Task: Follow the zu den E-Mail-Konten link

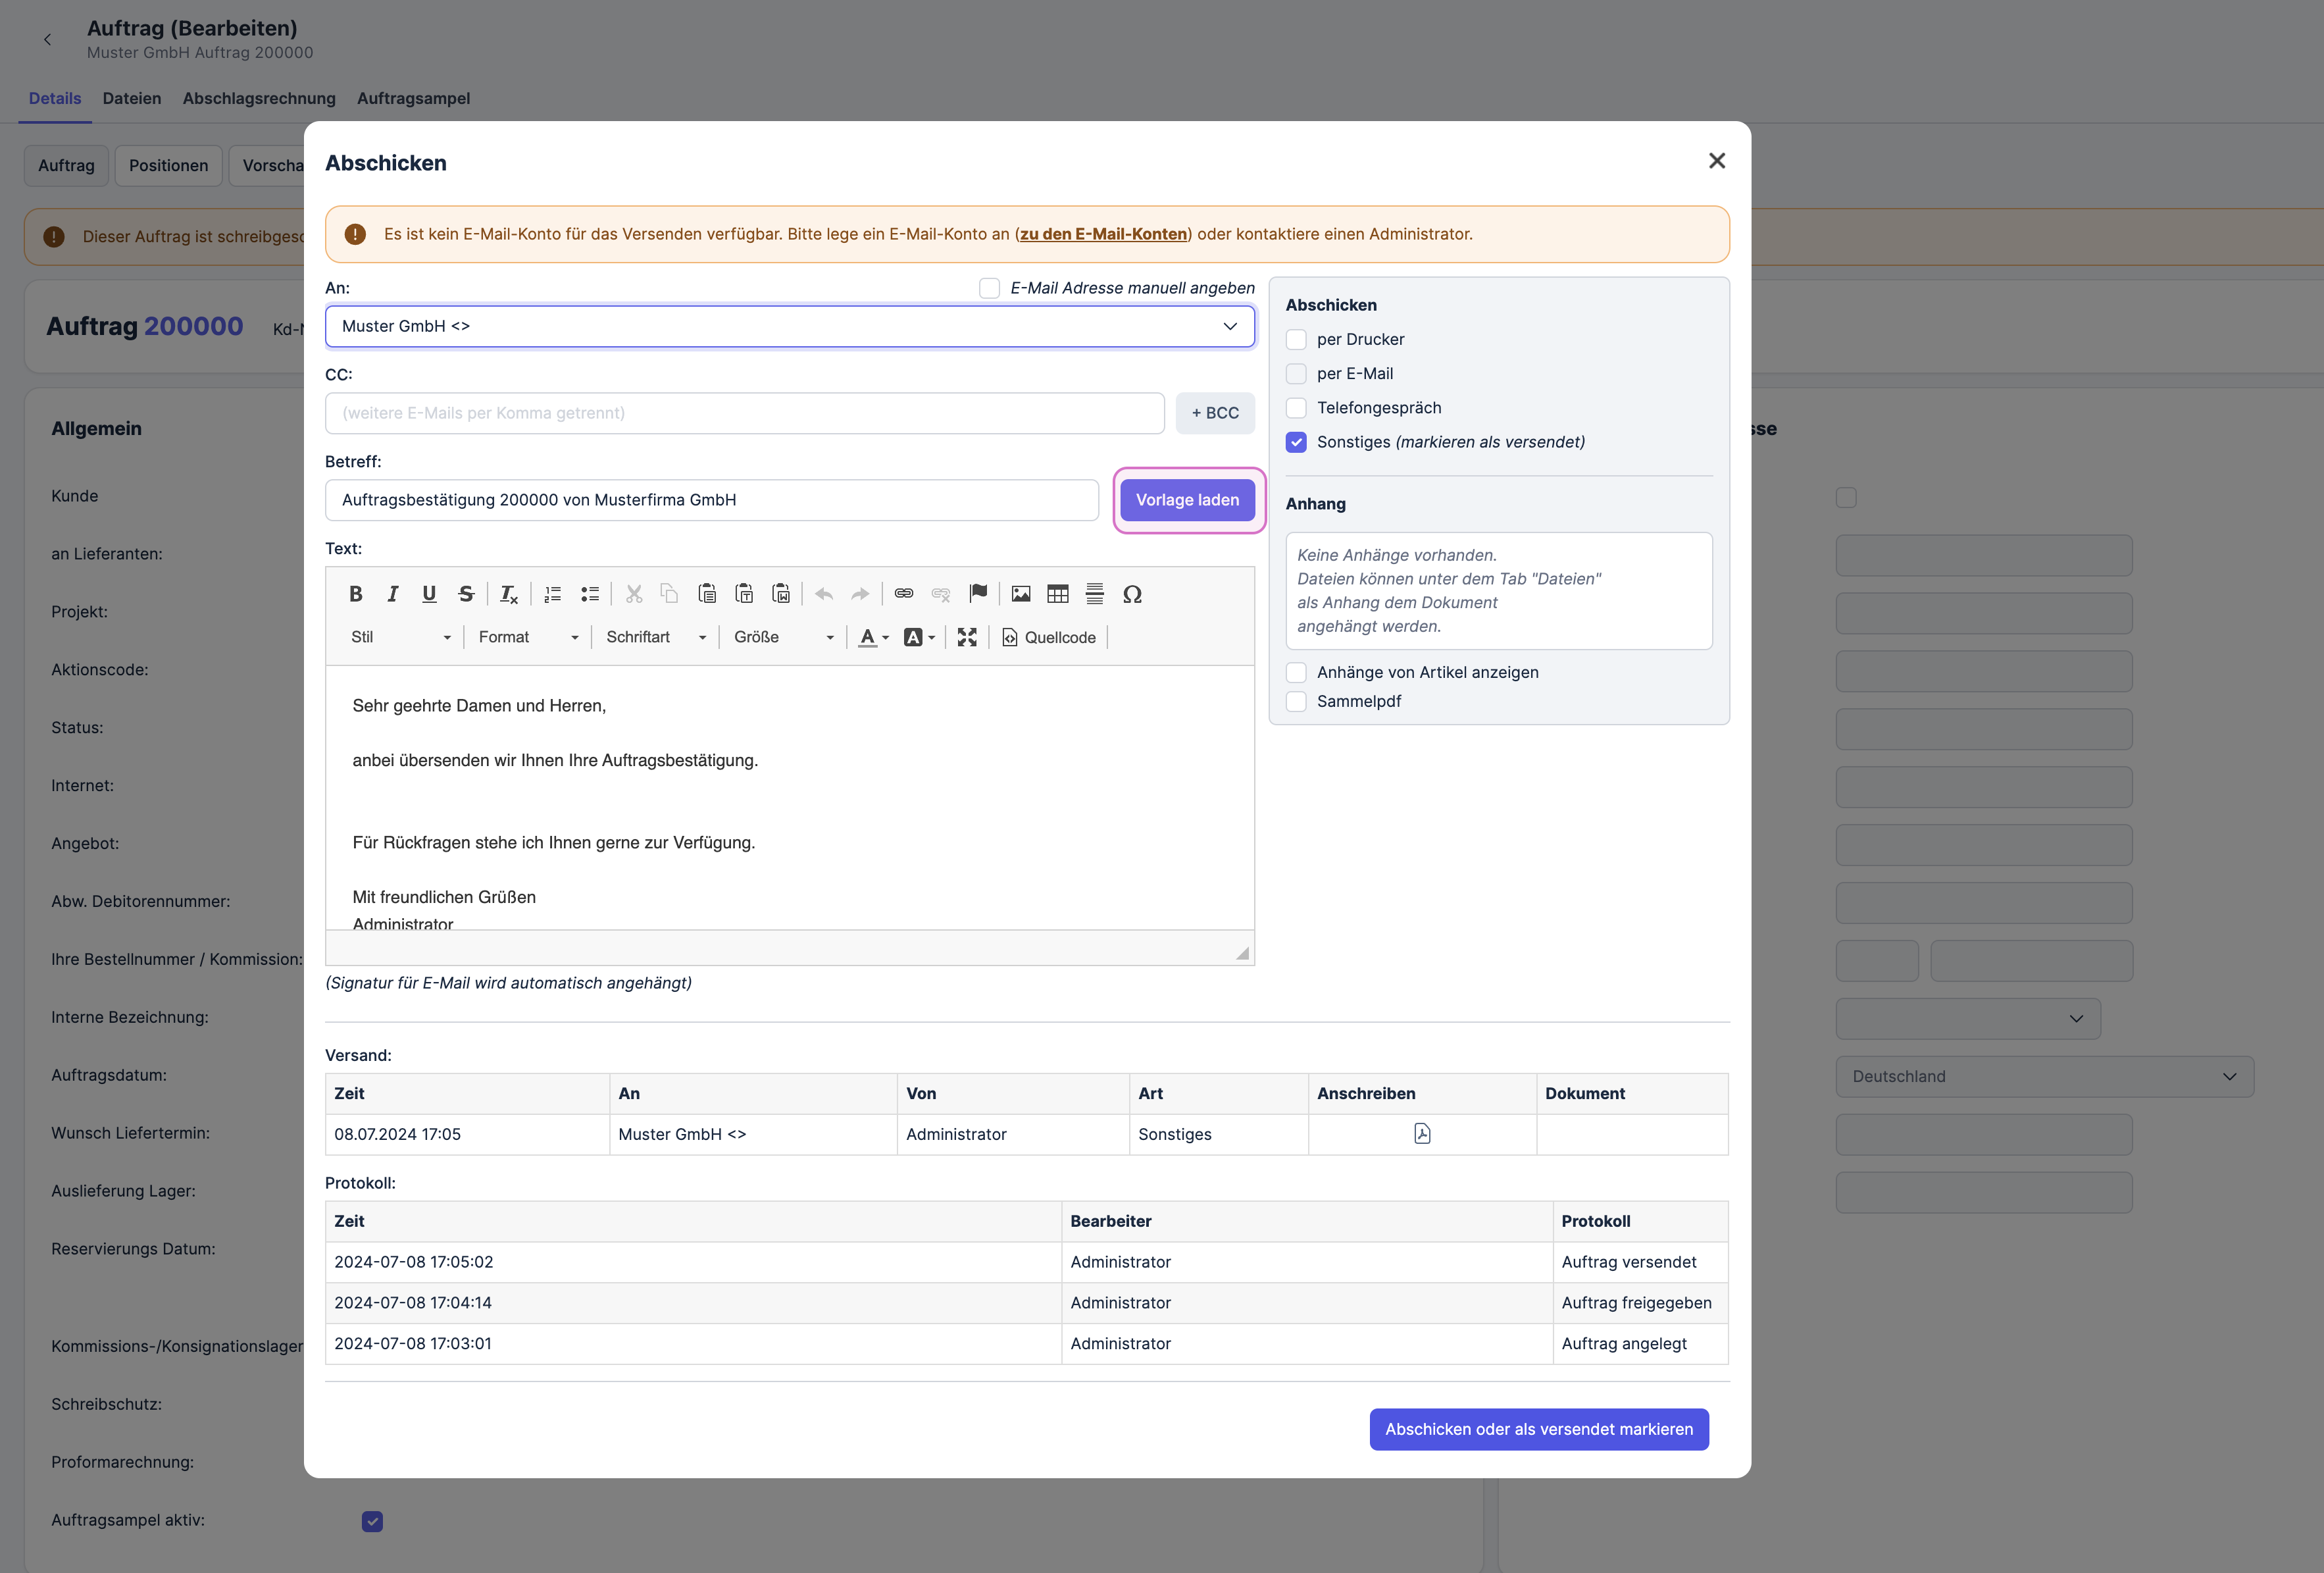Action: coord(1103,234)
